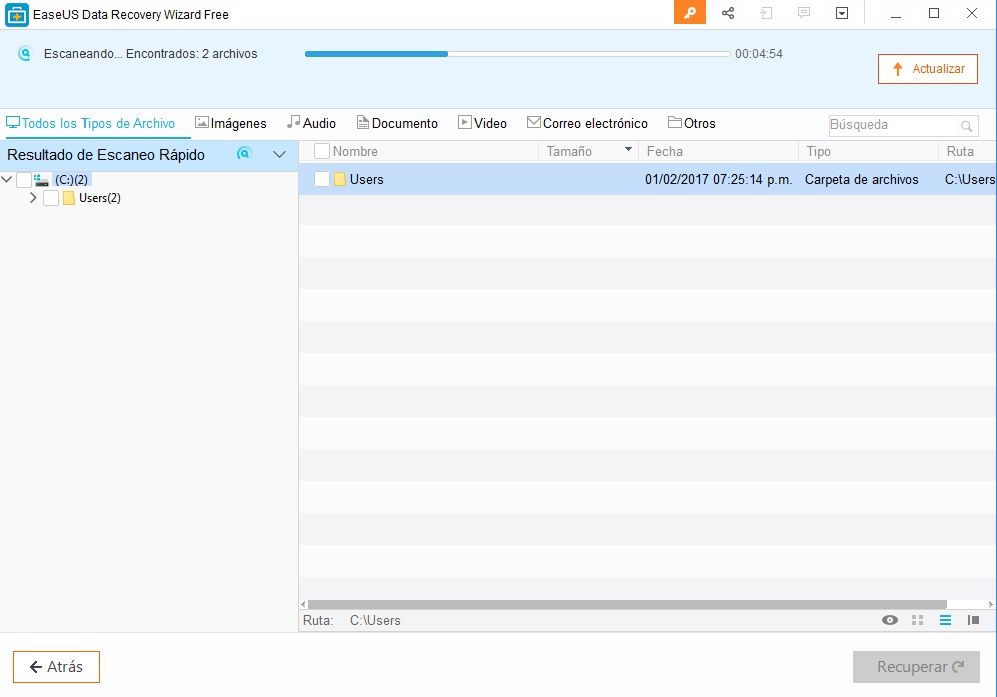The width and height of the screenshot is (997, 697).
Task: Check the Users row checkbox in file list
Action: coord(322,180)
